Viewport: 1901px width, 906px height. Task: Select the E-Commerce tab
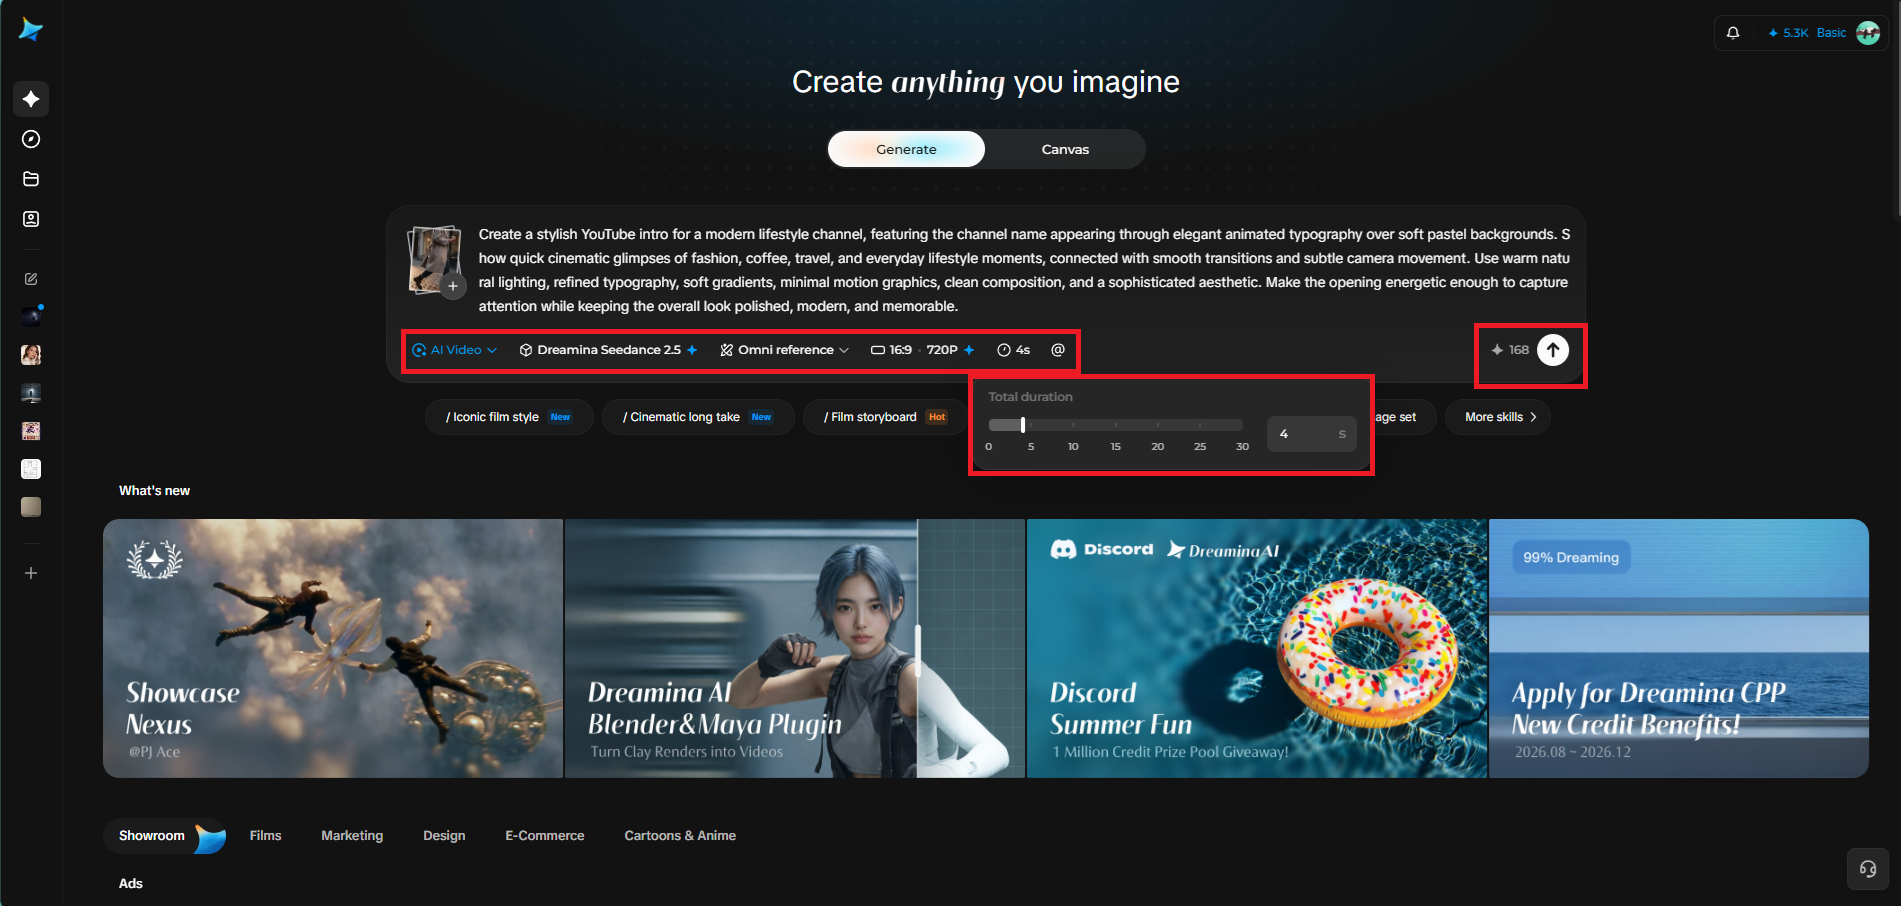click(545, 836)
